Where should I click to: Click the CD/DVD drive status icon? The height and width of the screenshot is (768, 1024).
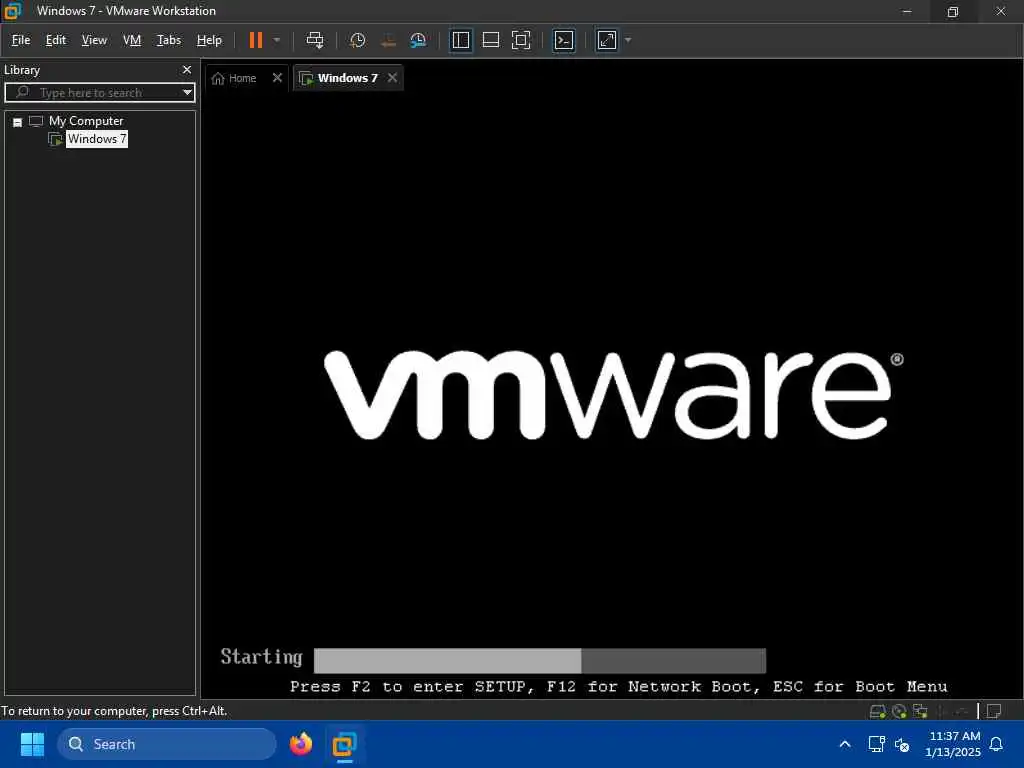pyautogui.click(x=899, y=711)
